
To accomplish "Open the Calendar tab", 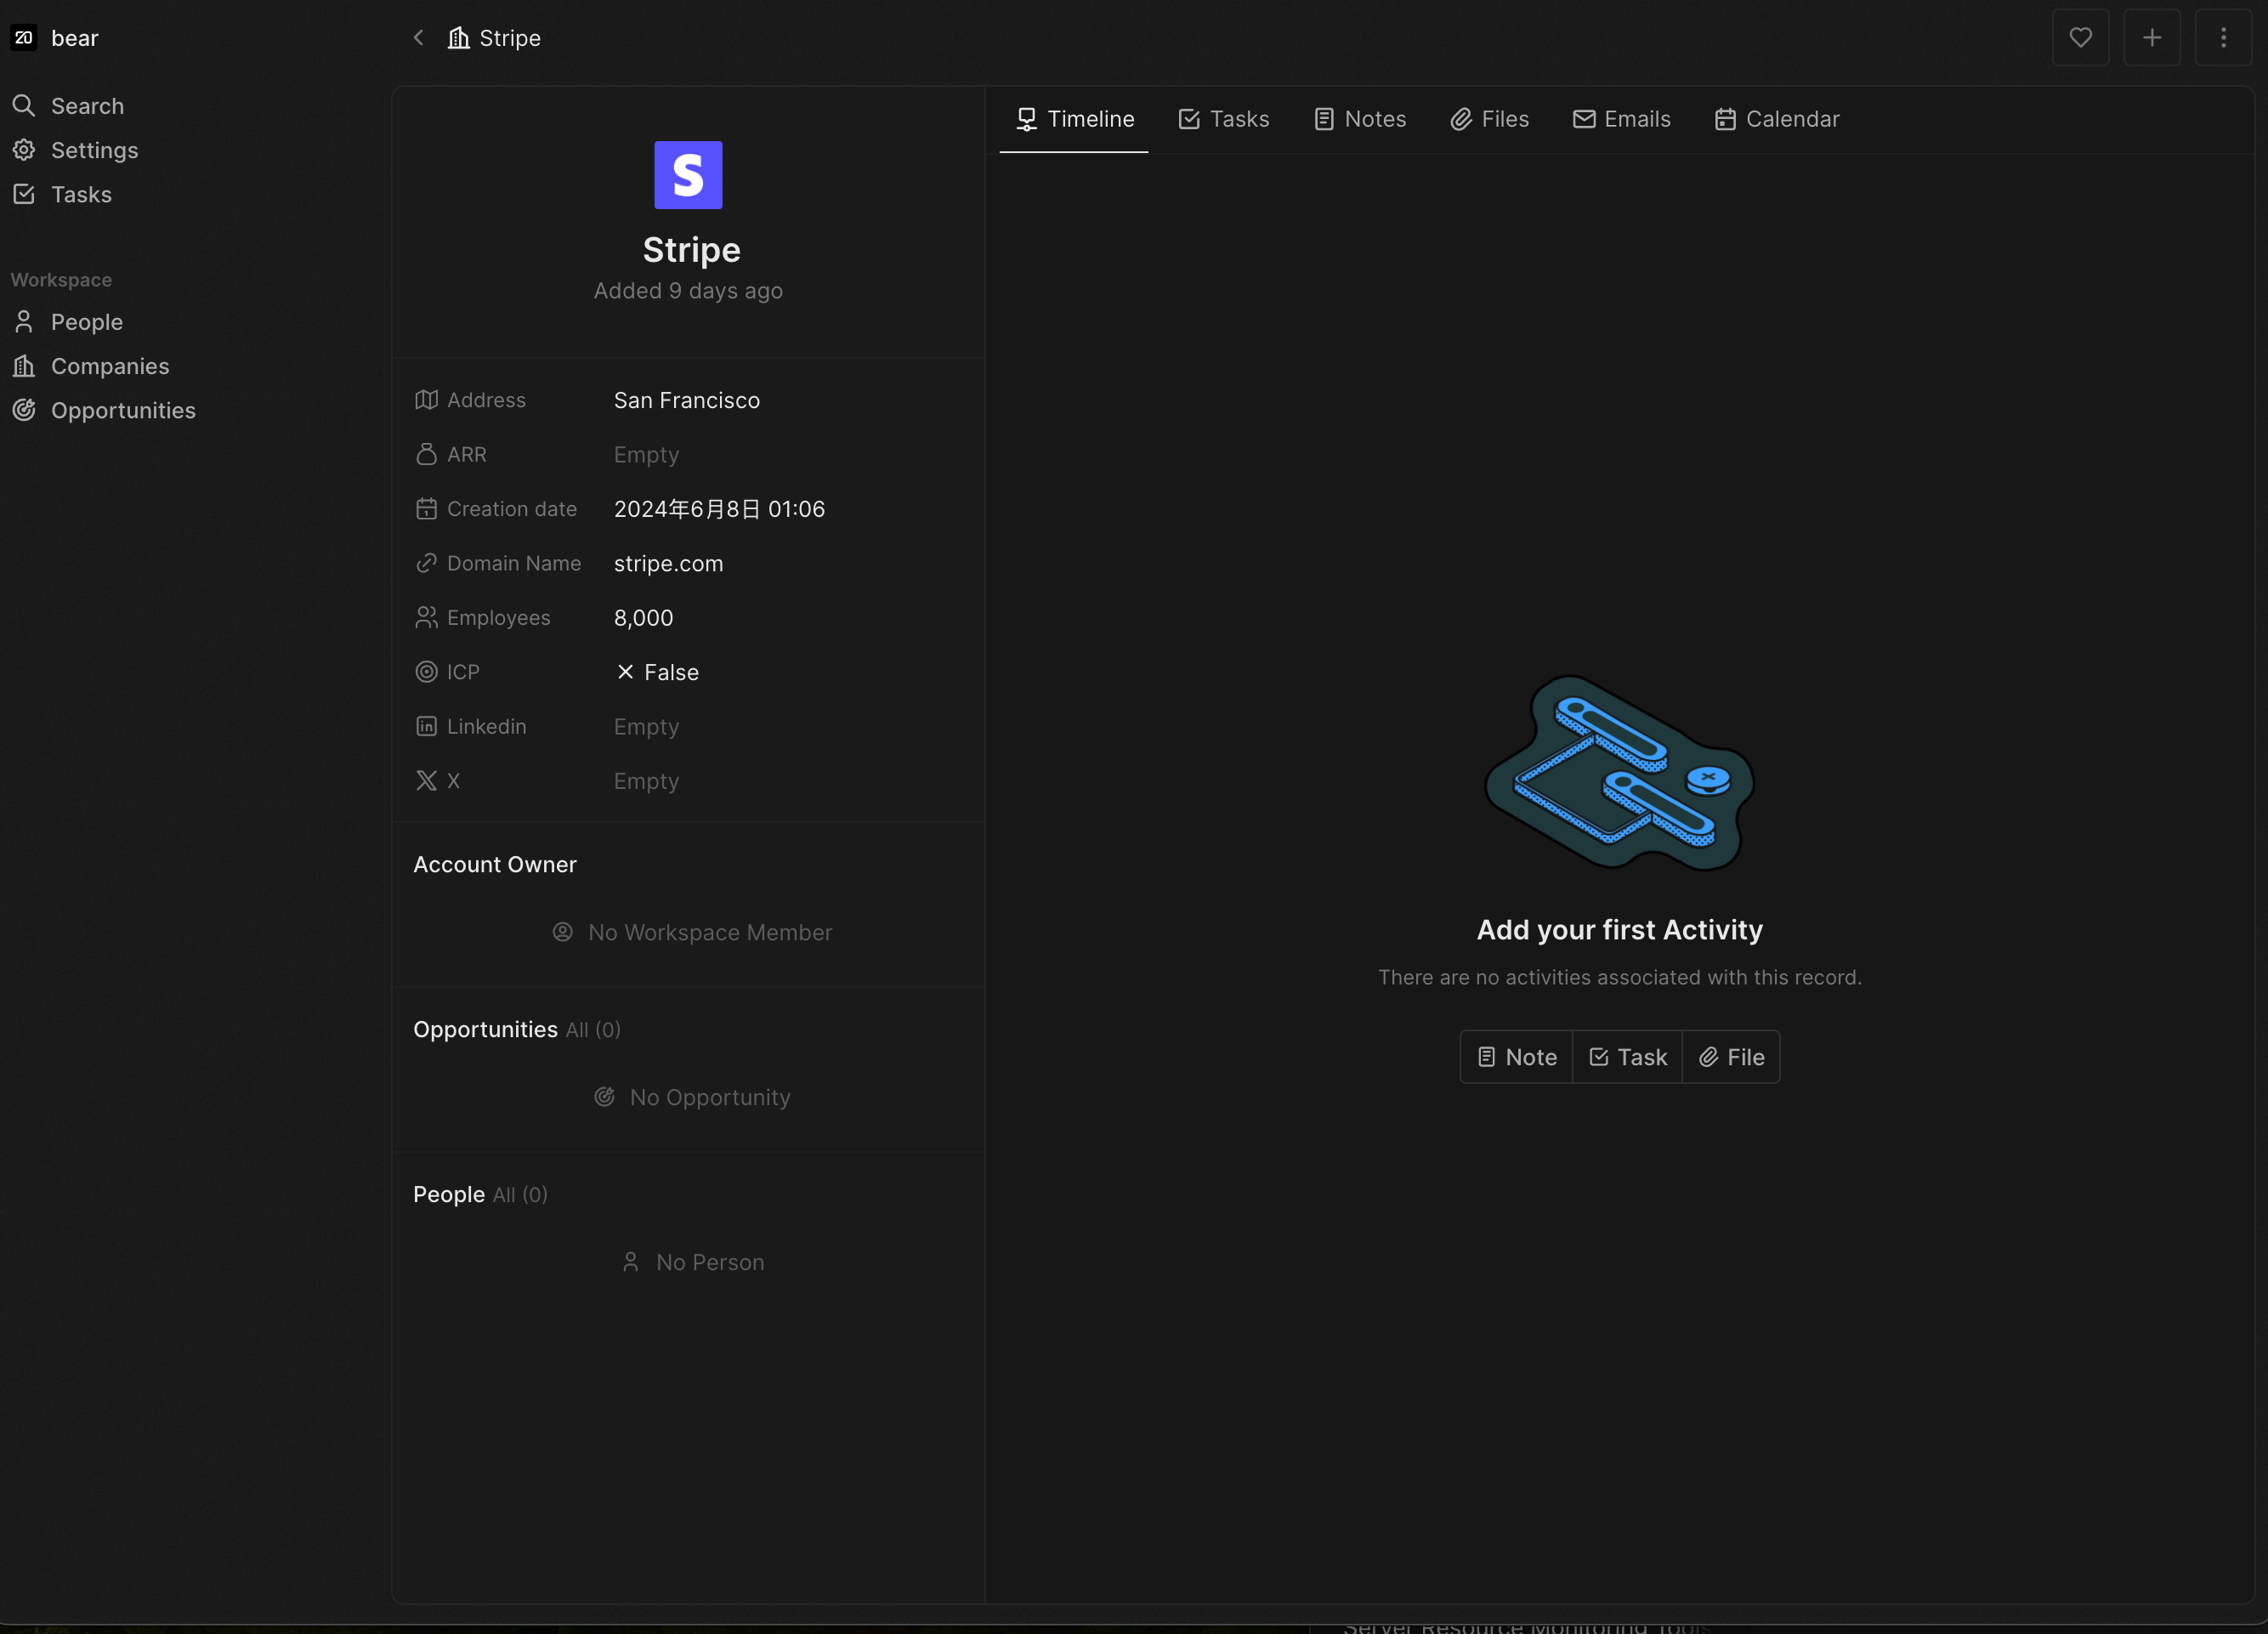I will (1777, 119).
